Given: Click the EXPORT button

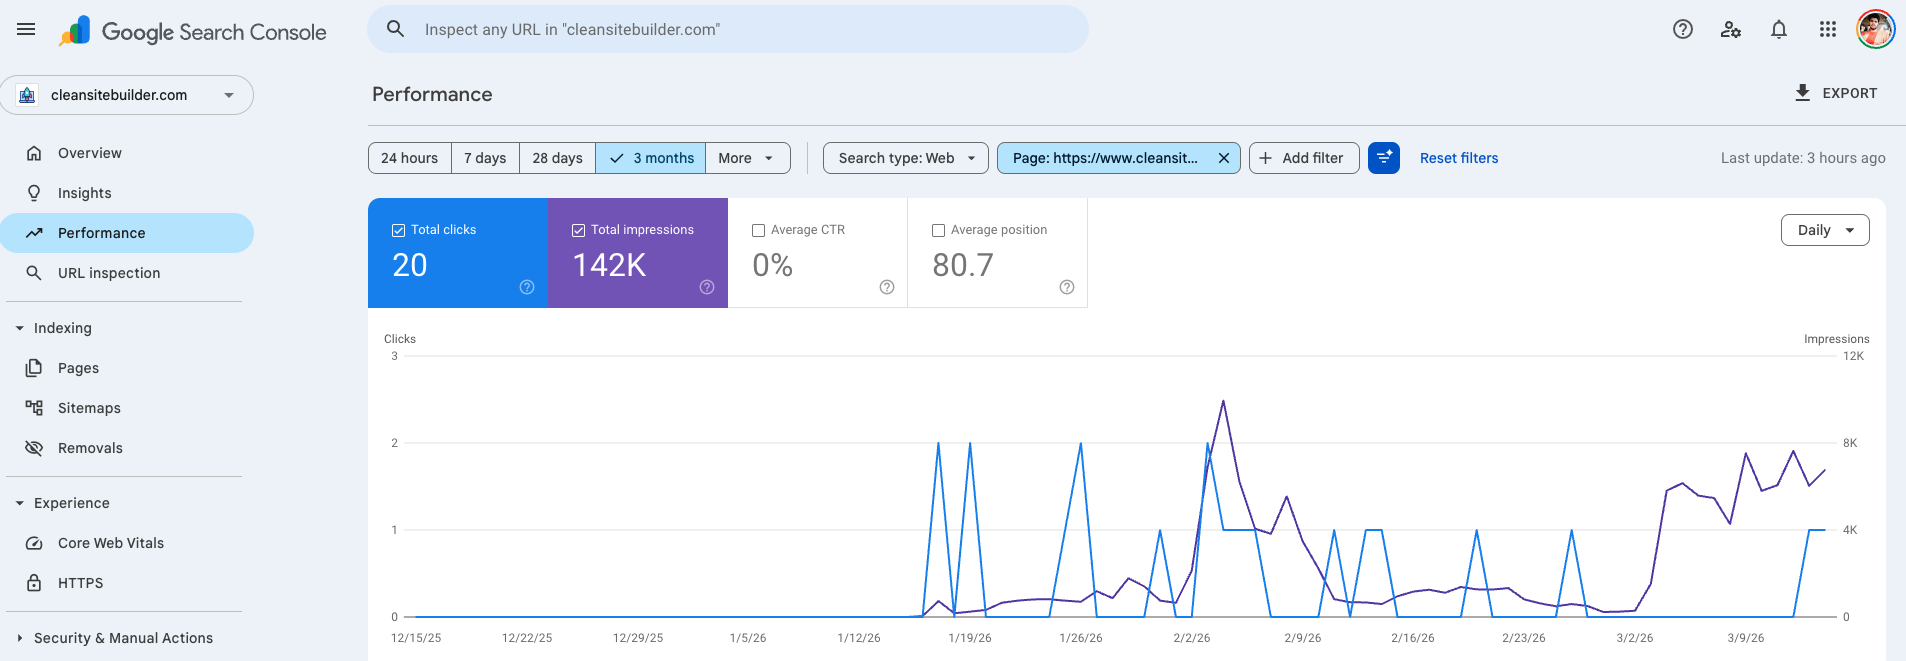Looking at the screenshot, I should pyautogui.click(x=1836, y=93).
